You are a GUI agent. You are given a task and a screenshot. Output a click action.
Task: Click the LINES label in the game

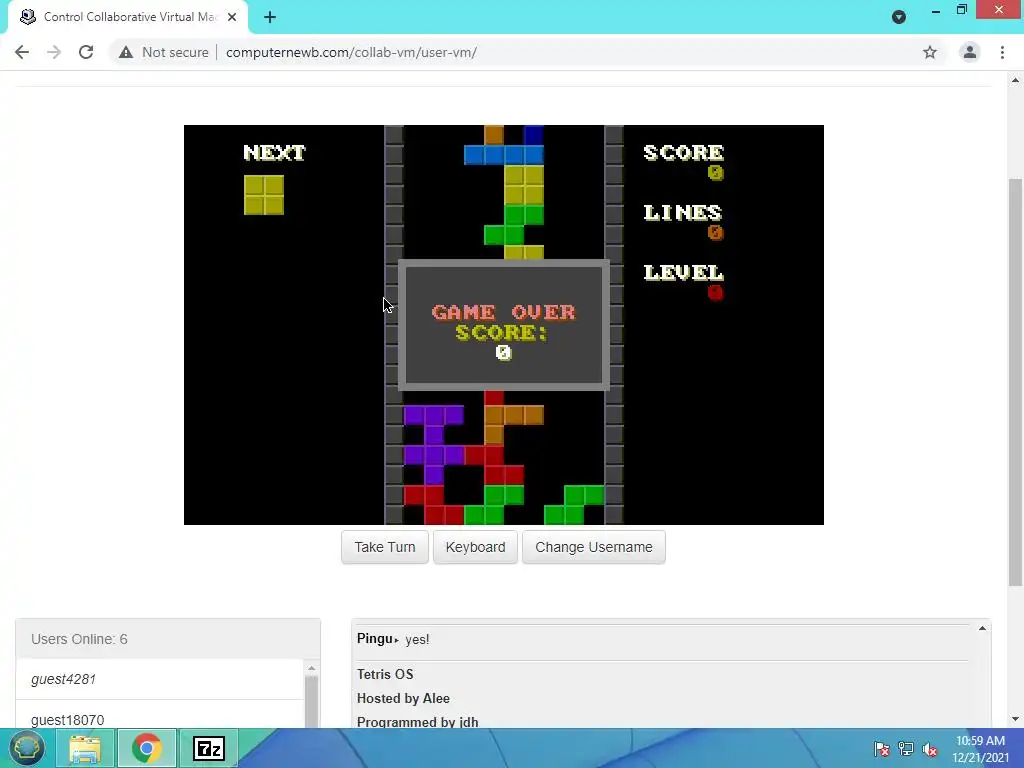click(682, 212)
